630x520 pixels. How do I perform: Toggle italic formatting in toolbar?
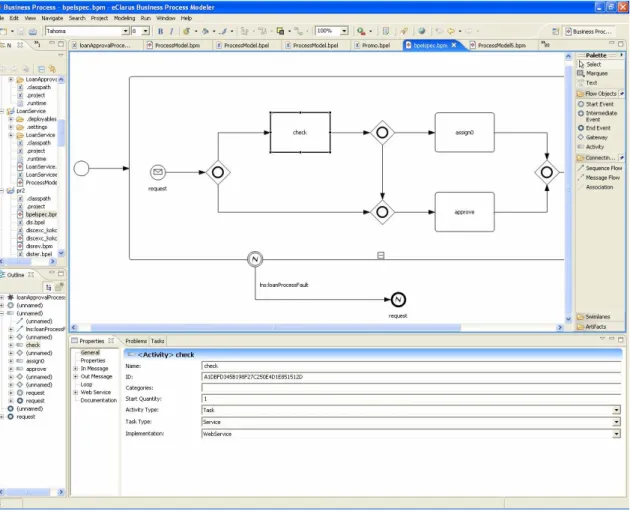(172, 31)
